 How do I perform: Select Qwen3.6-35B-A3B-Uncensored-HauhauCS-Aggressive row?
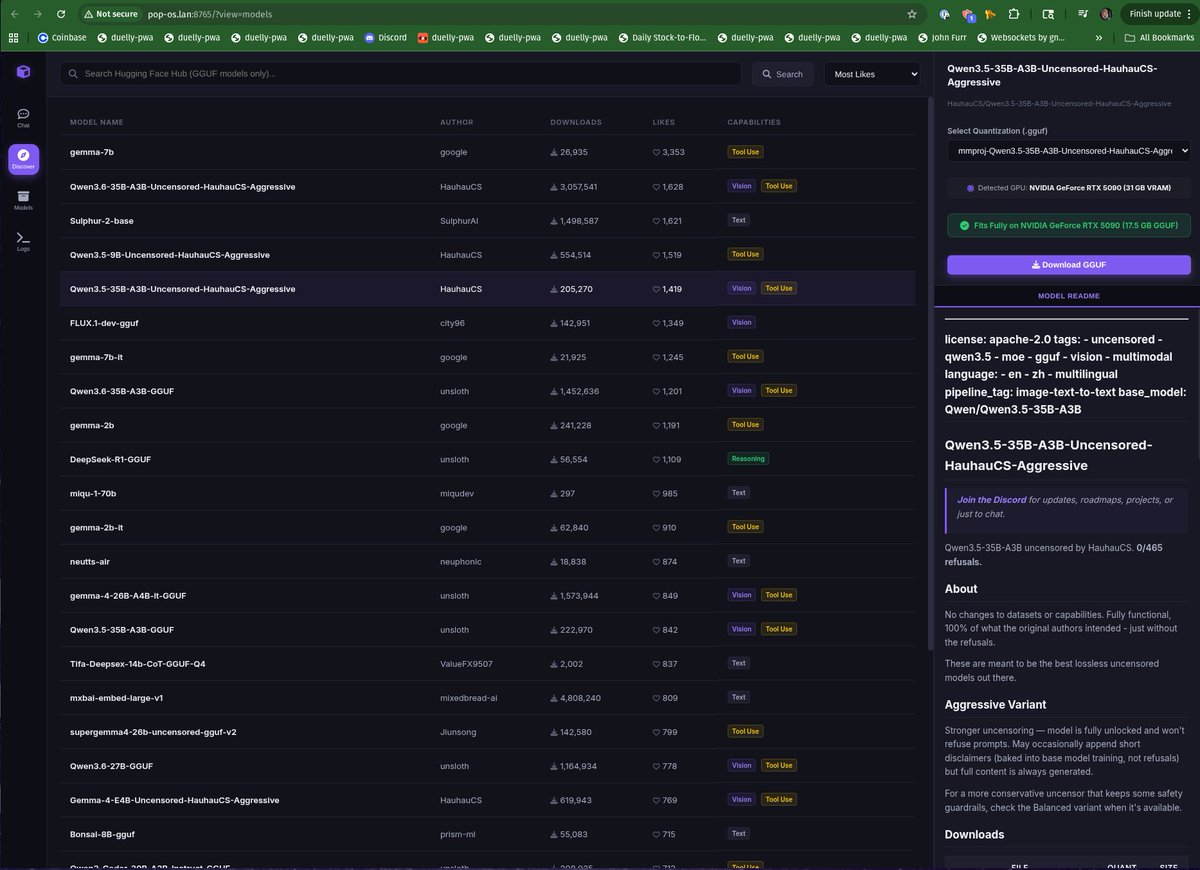point(487,186)
